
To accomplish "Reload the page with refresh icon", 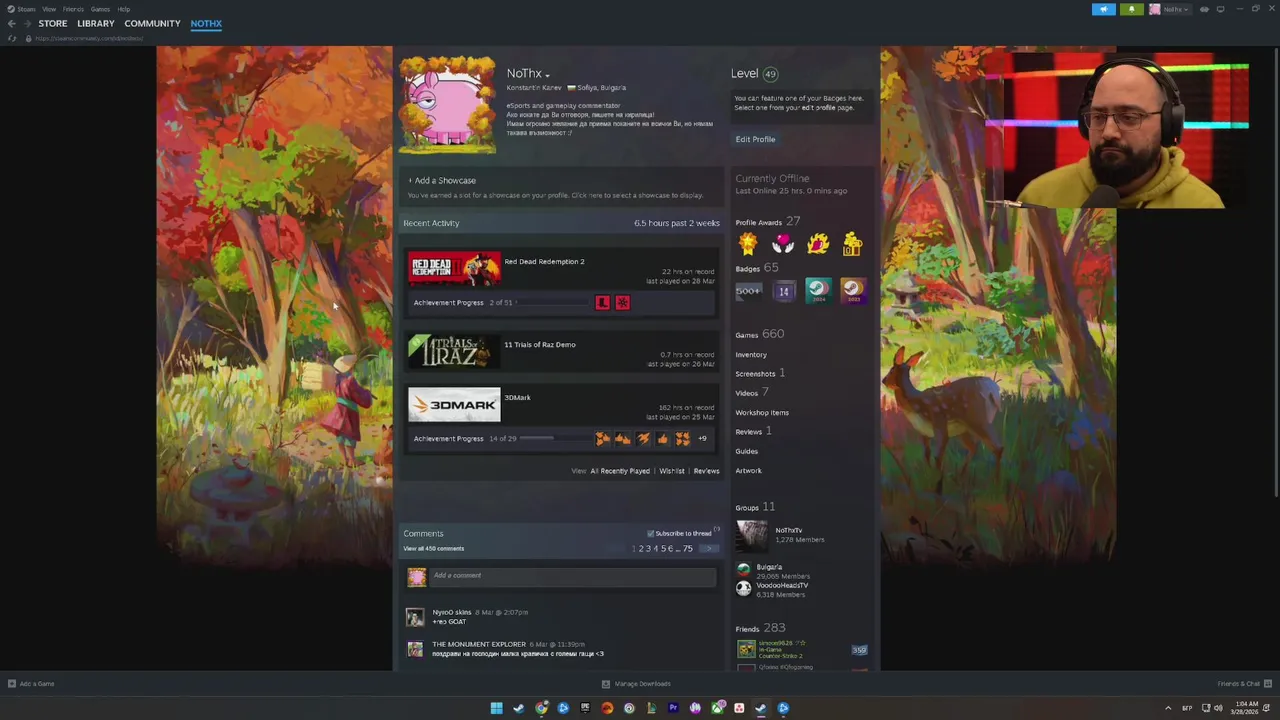I will click(12, 38).
